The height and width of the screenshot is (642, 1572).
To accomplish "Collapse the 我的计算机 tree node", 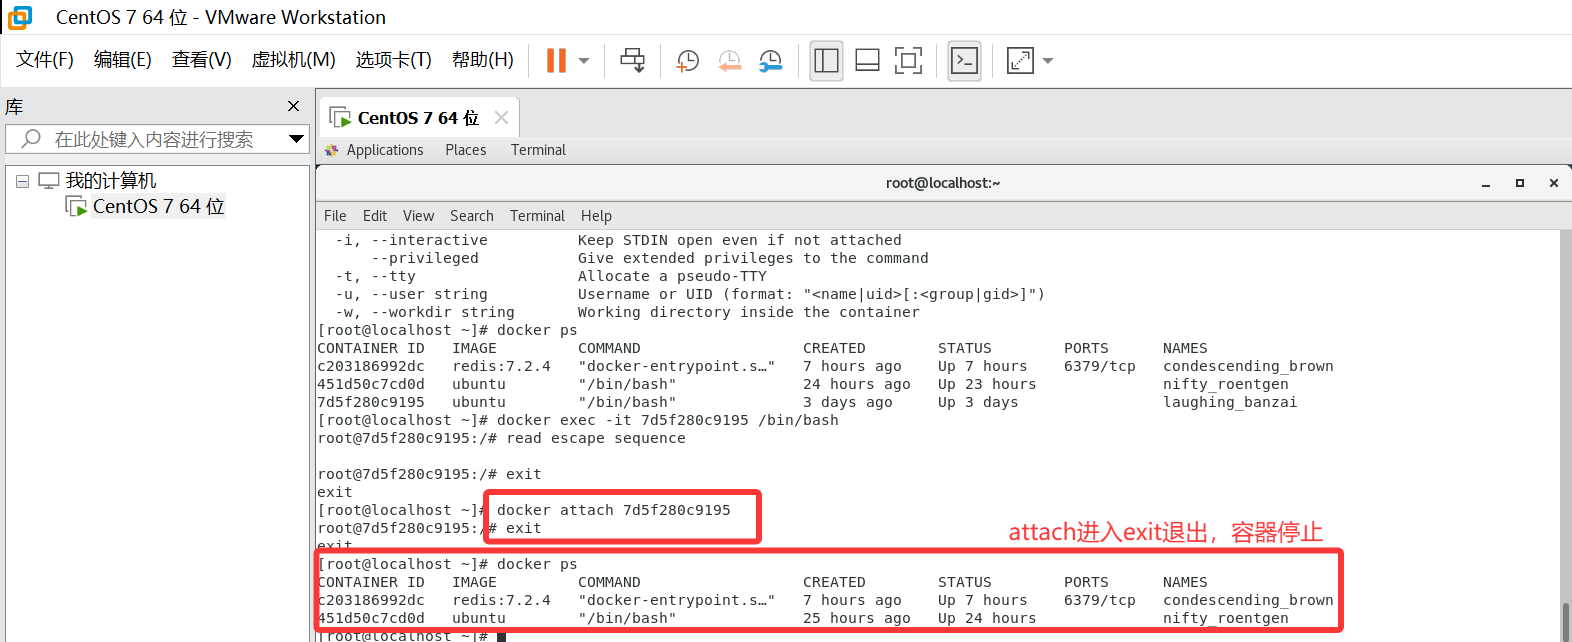I will click(x=22, y=181).
